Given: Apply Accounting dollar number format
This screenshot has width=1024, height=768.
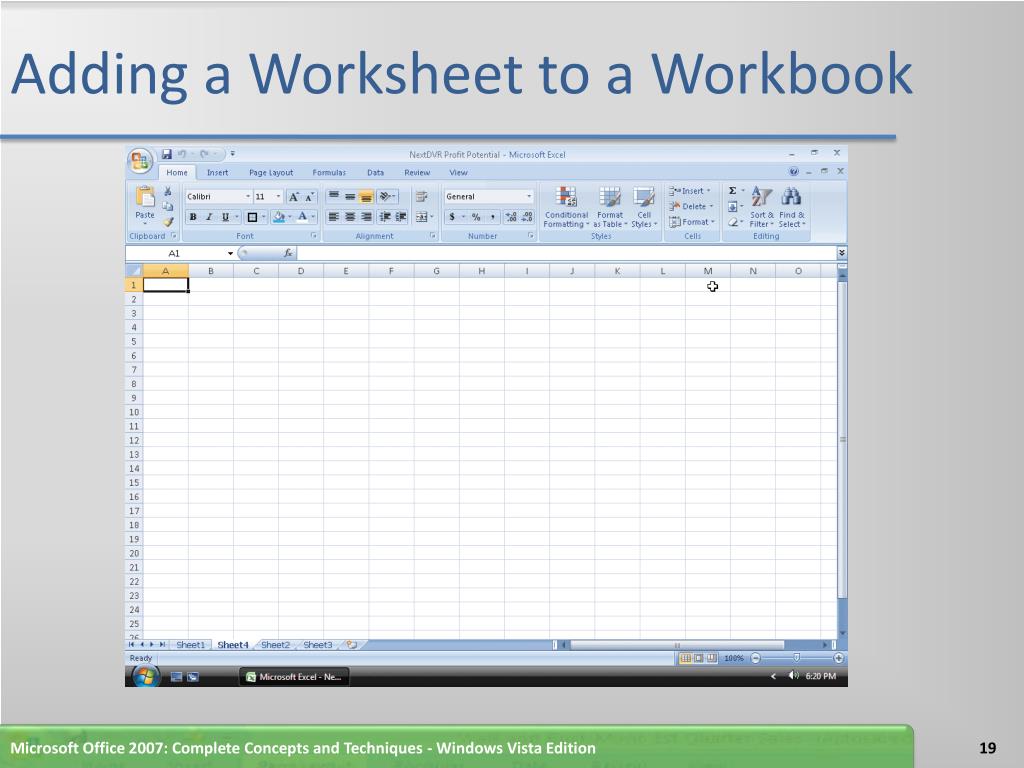Looking at the screenshot, I should click(x=452, y=217).
